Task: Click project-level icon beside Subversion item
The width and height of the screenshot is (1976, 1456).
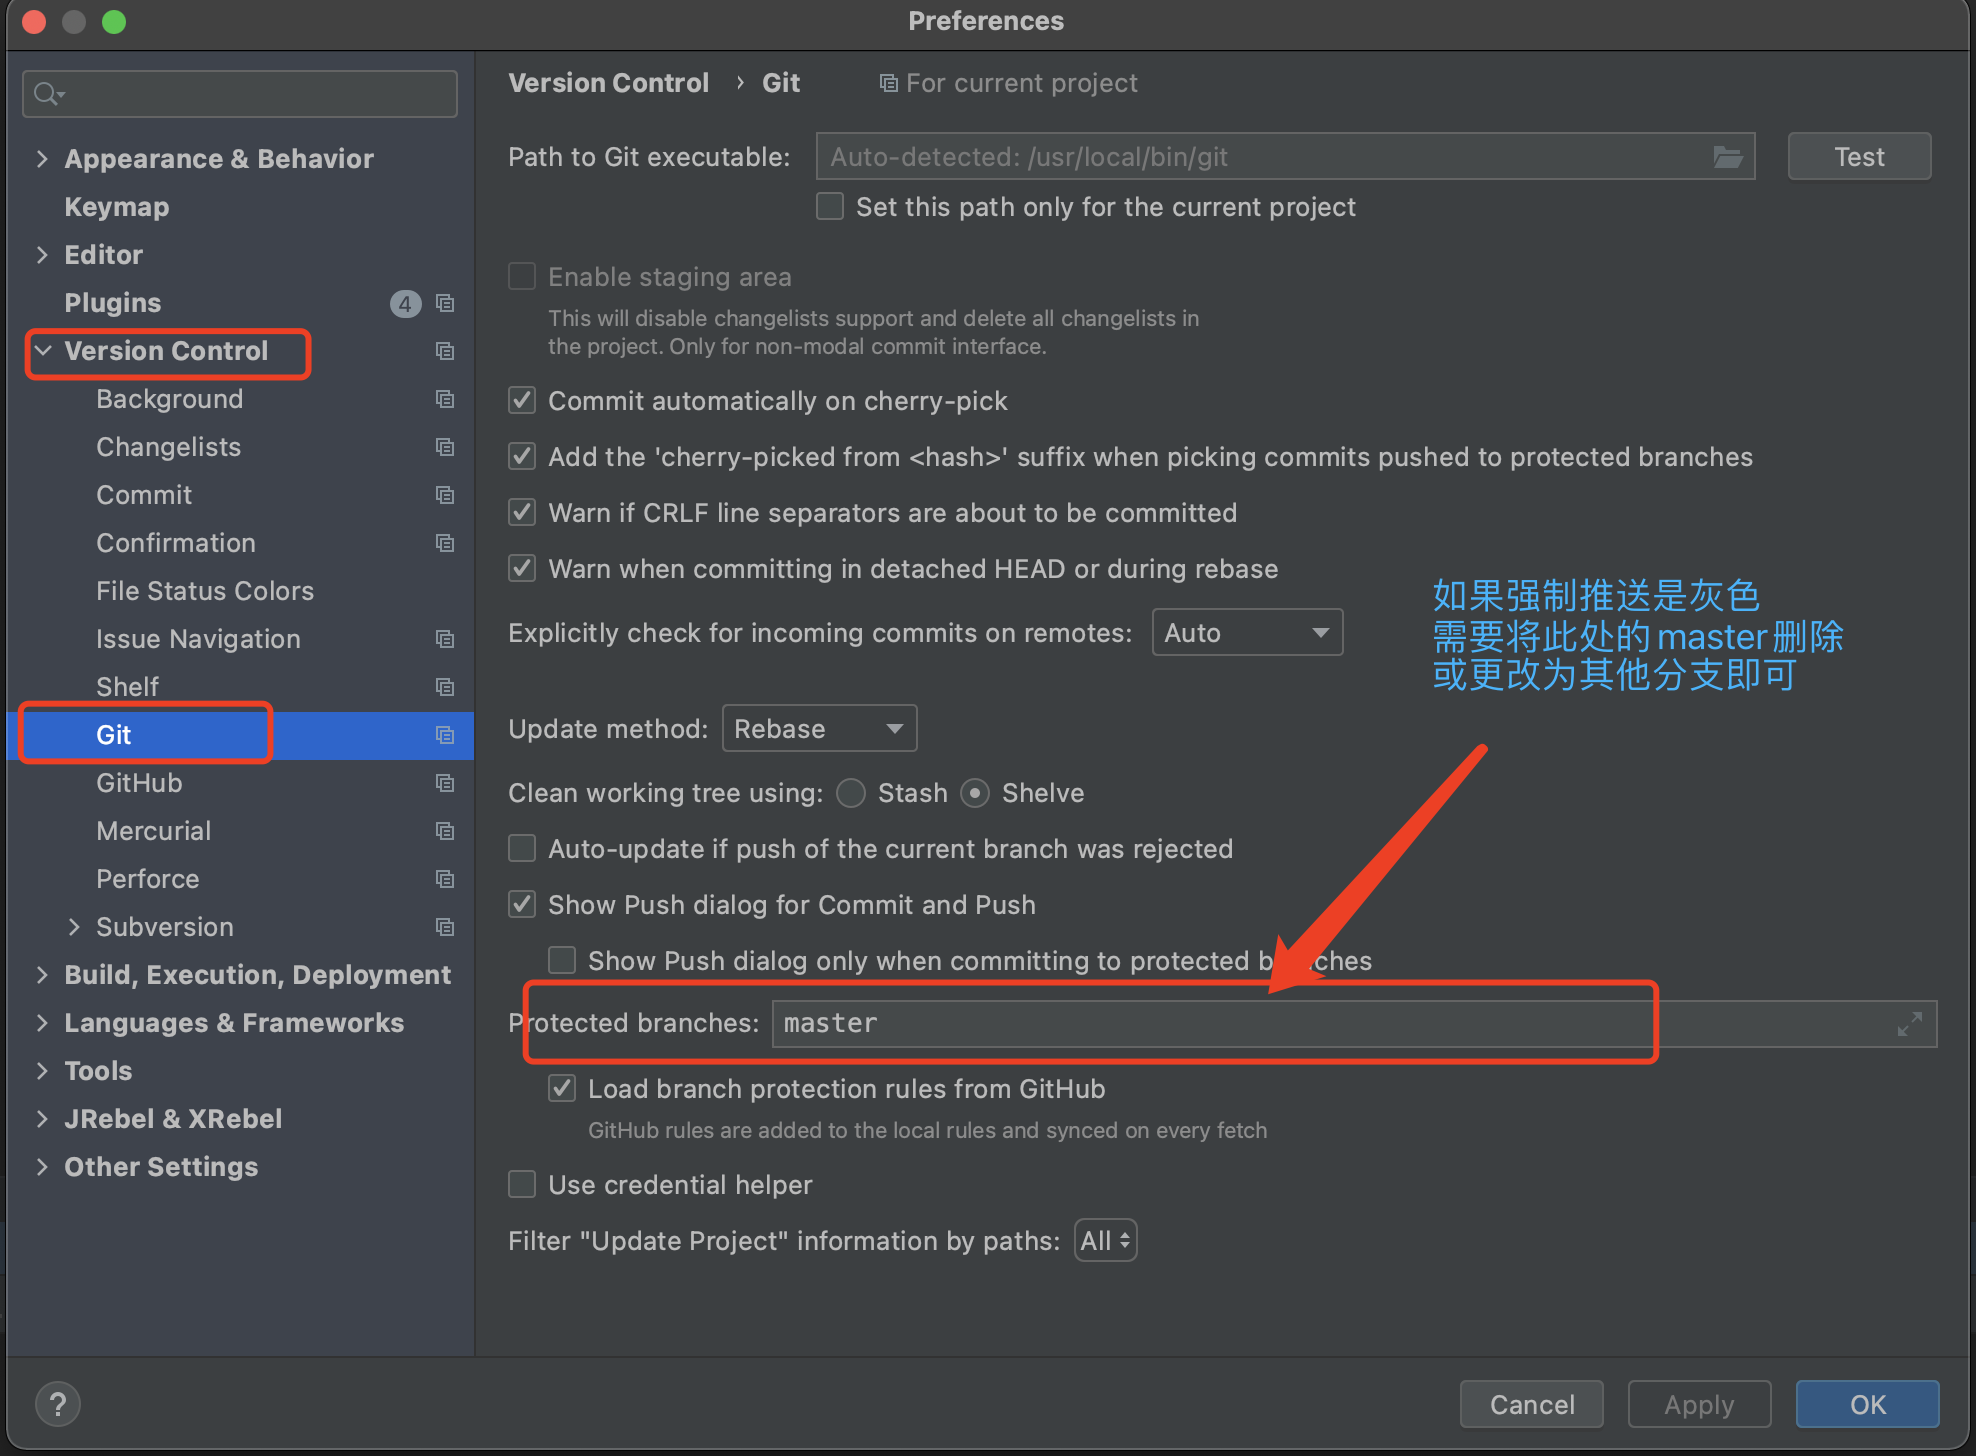Action: (x=445, y=927)
